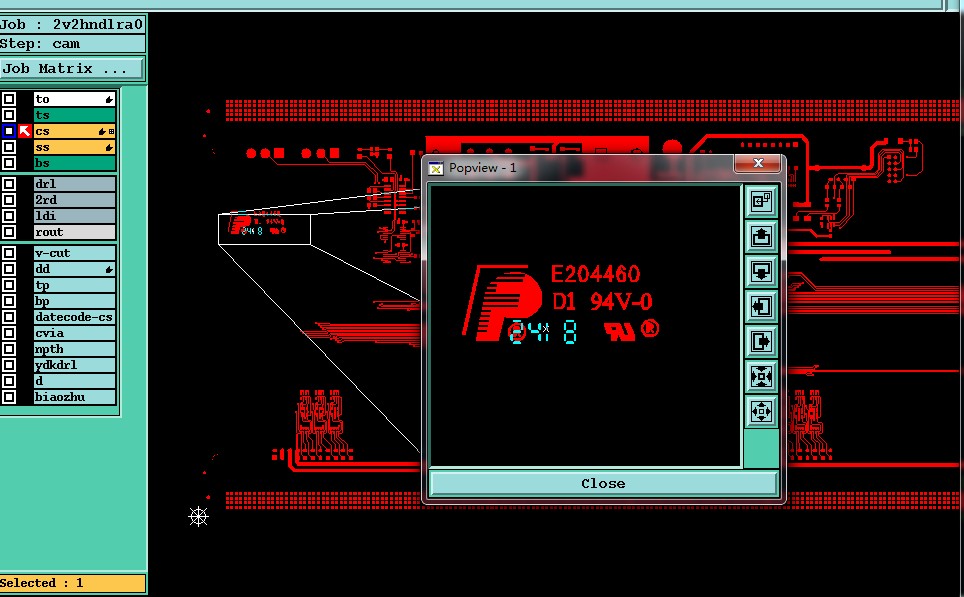The image size is (964, 597).
Task: Toggle display checkbox for '2rd' layer
Action: pos(9,200)
